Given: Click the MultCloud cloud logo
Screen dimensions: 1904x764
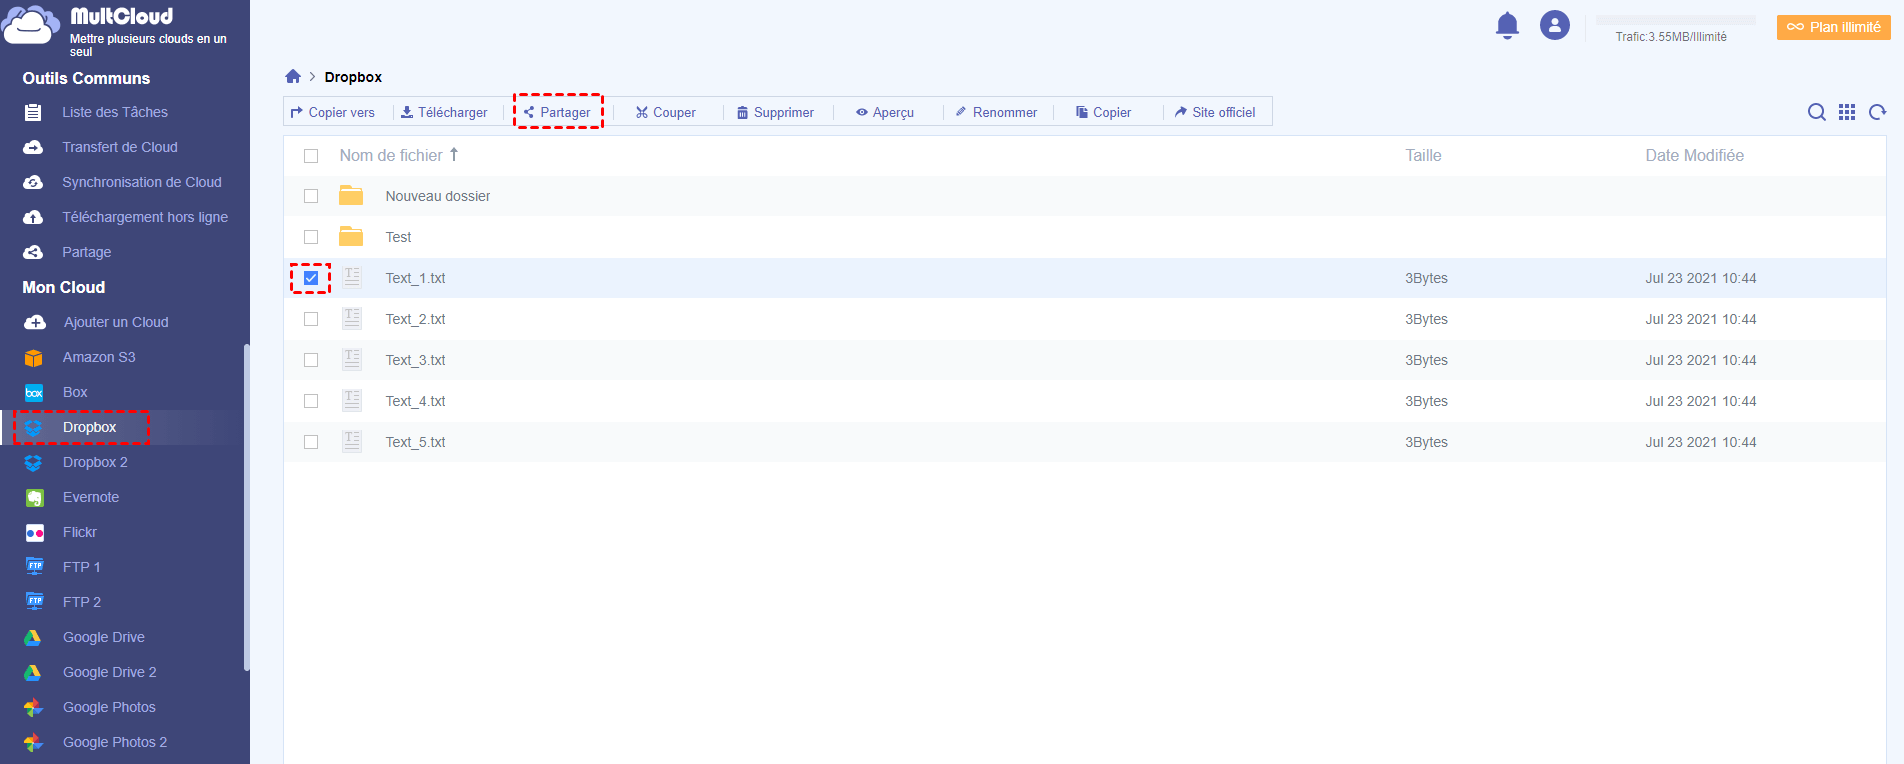Looking at the screenshot, I should tap(30, 25).
